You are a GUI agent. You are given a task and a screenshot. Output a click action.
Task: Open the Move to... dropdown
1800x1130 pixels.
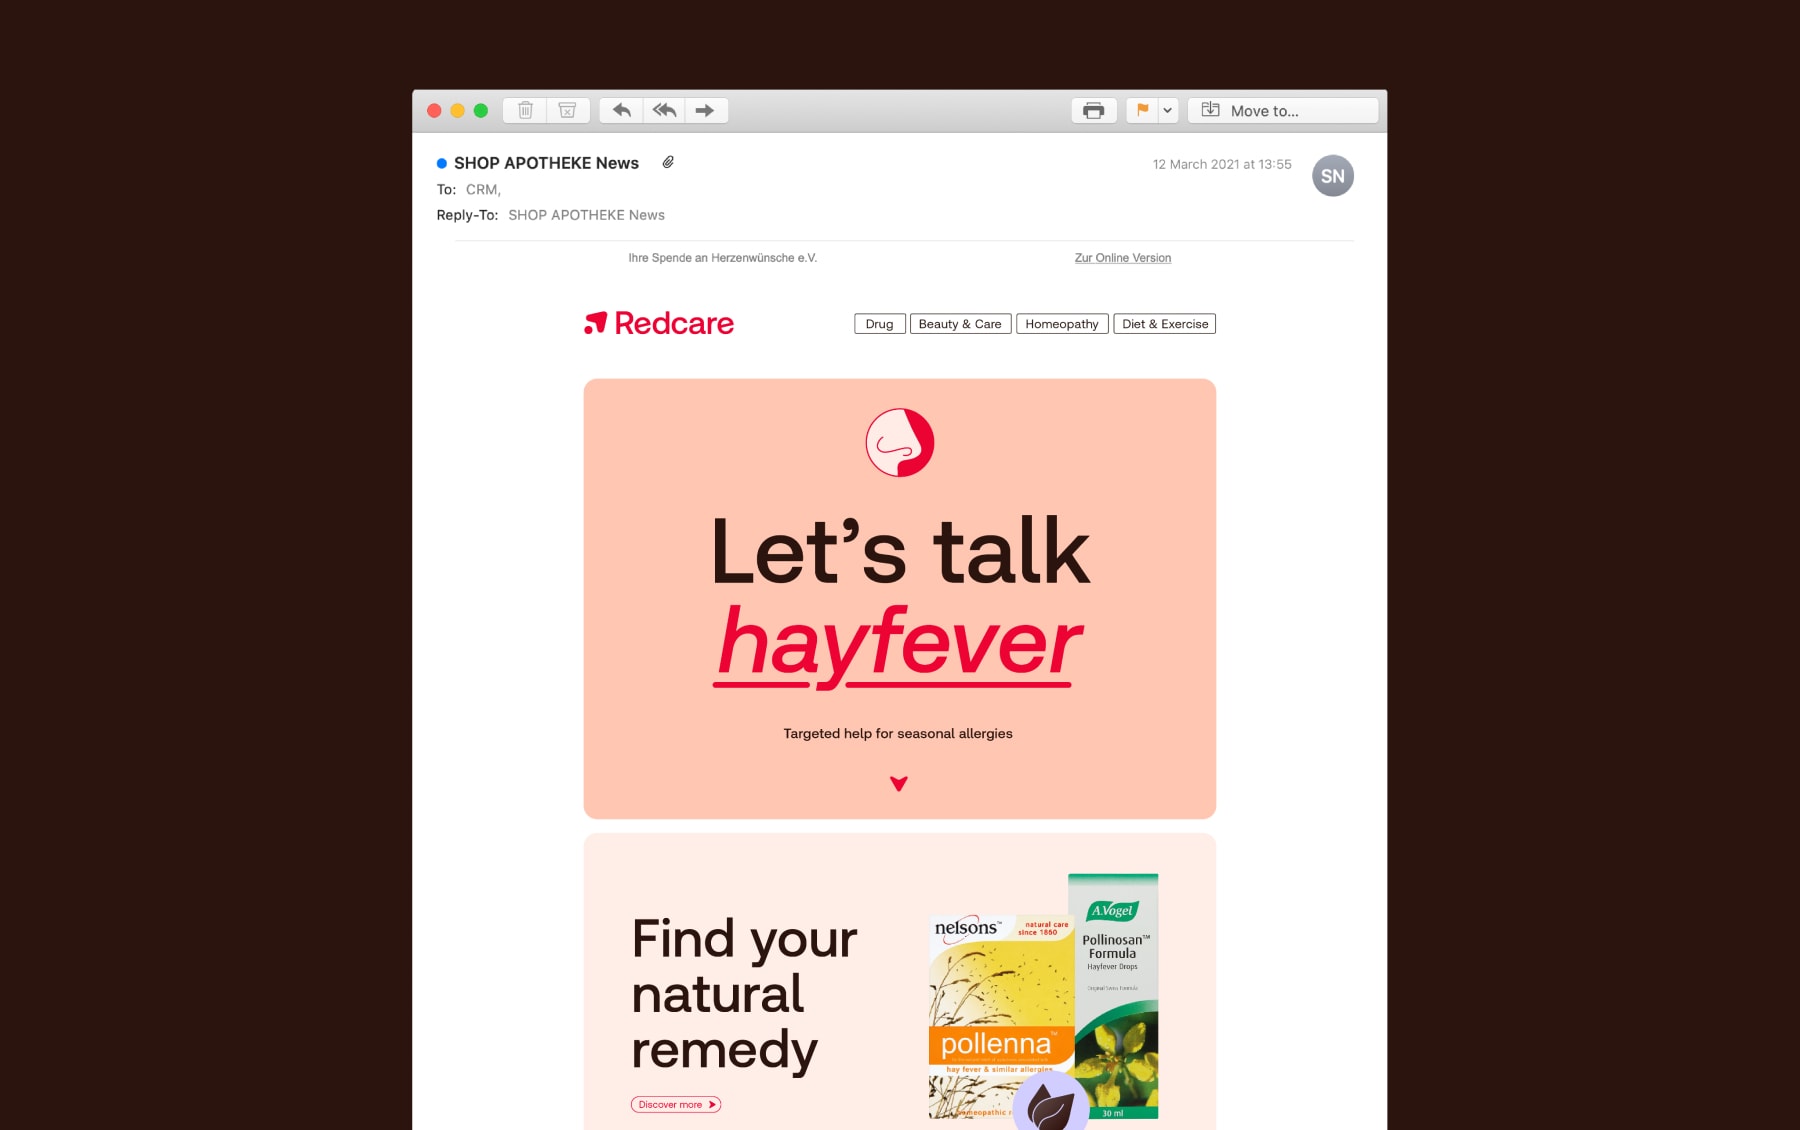(1283, 110)
